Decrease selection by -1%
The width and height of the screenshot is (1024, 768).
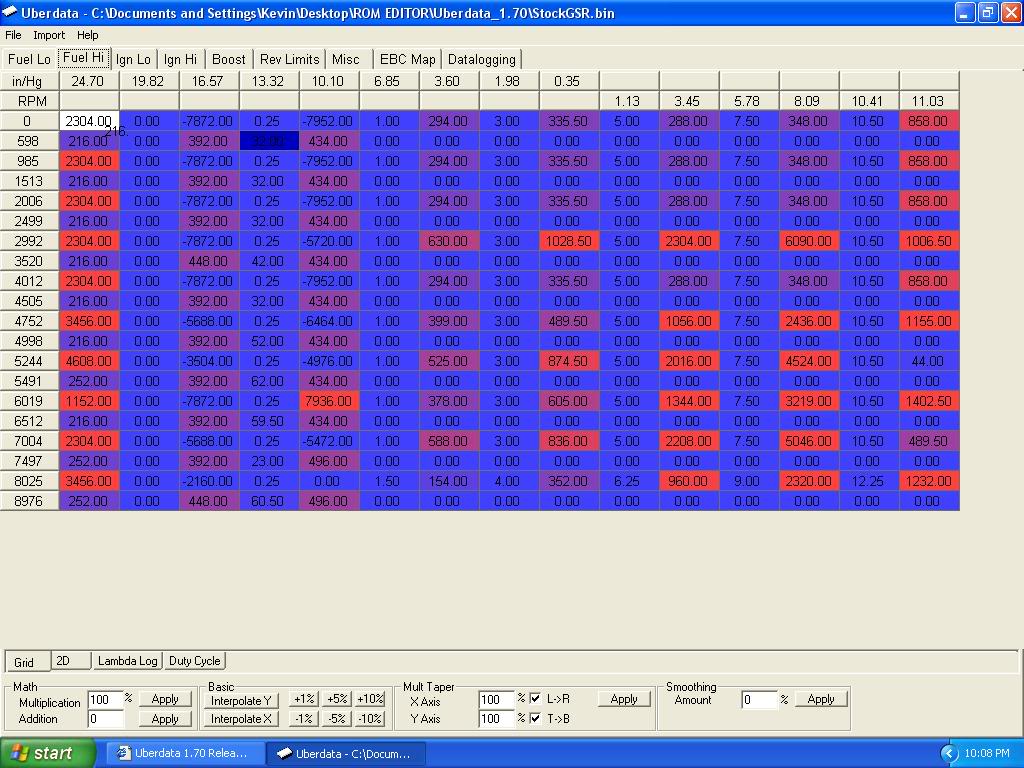[304, 719]
